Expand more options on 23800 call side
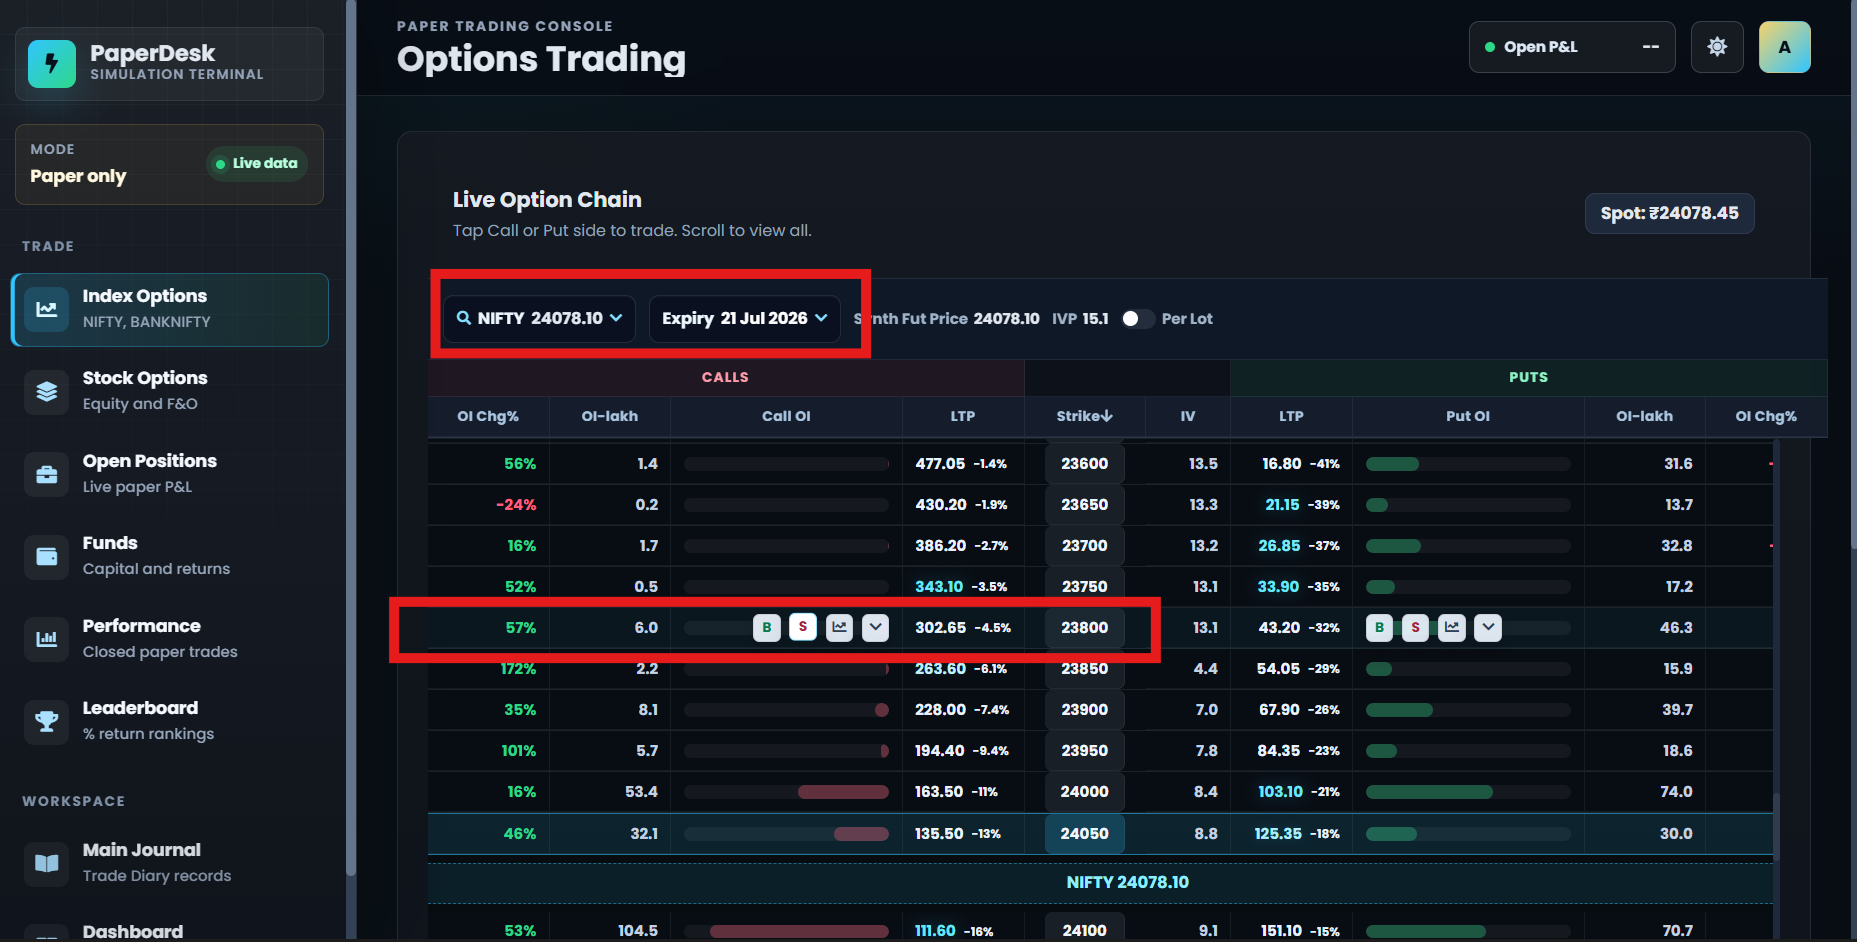 point(876,628)
